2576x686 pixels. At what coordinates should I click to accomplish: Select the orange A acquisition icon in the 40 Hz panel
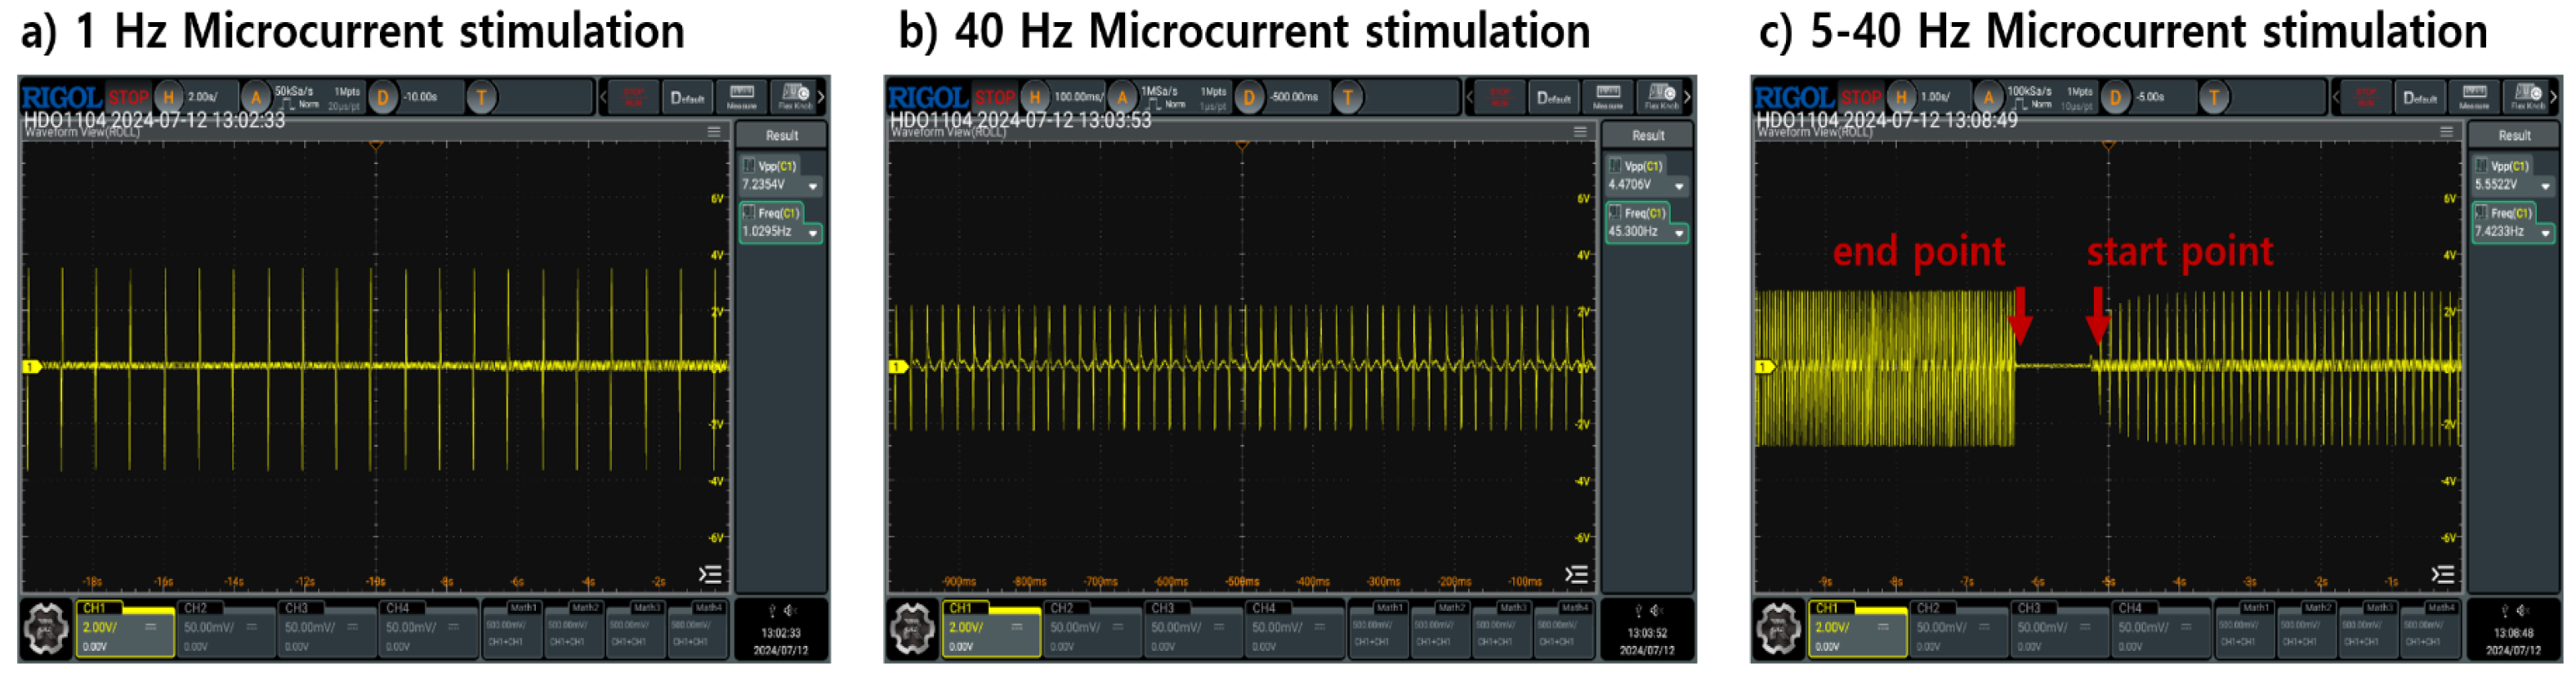pyautogui.click(x=1122, y=97)
